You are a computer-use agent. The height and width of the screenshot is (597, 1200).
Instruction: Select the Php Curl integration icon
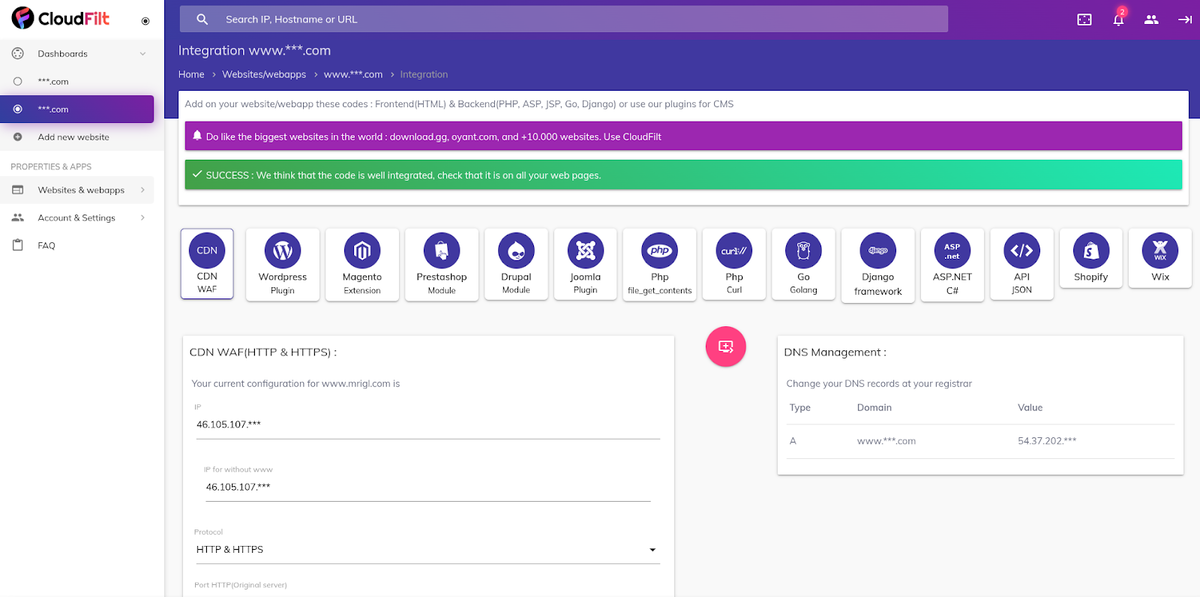tap(734, 262)
